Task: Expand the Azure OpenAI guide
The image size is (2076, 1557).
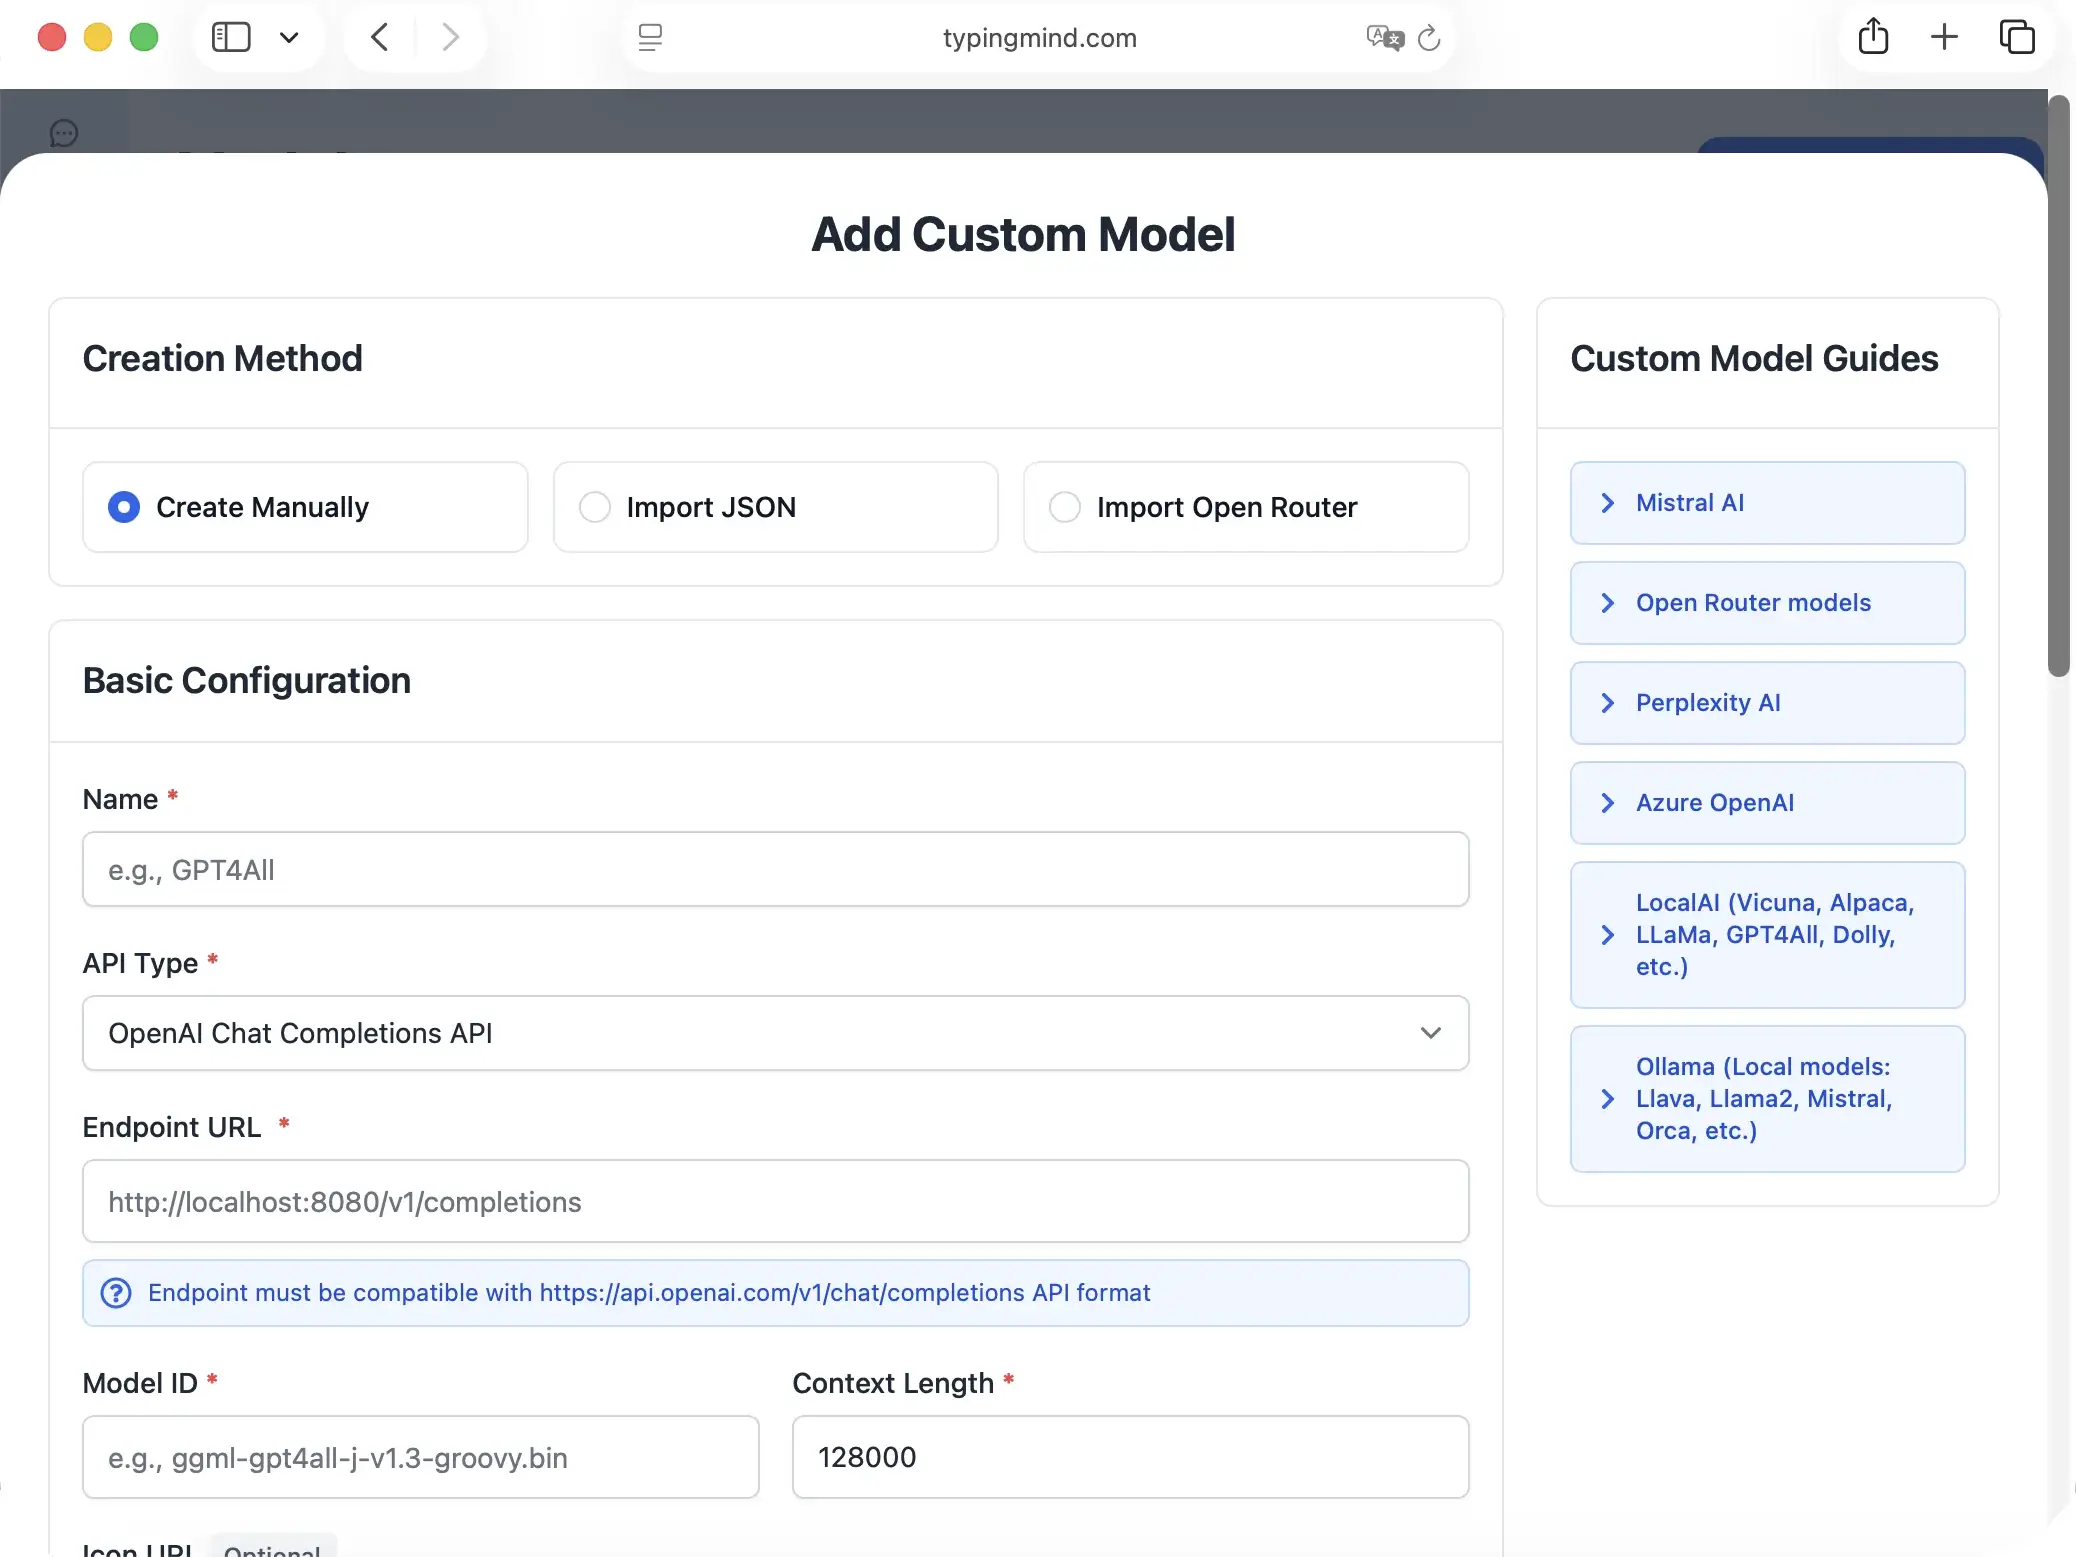Action: coord(1767,803)
